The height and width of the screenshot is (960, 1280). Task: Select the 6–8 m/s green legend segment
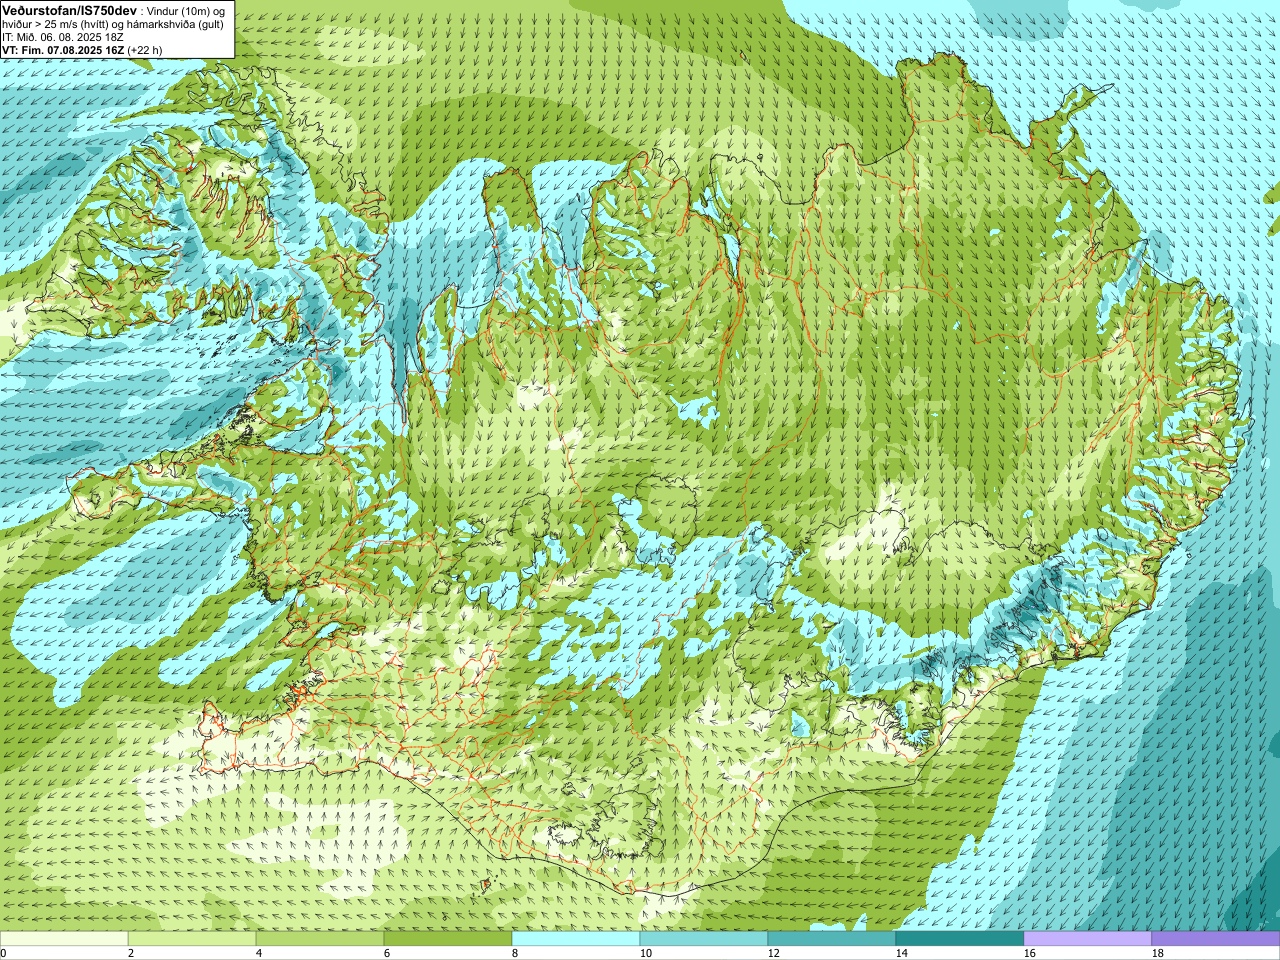click(x=448, y=939)
